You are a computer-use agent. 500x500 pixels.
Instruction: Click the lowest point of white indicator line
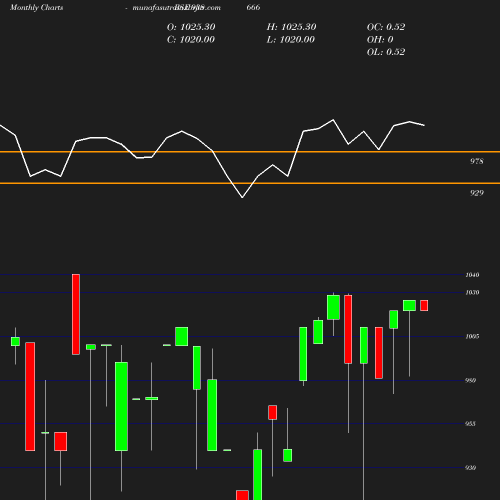(242, 197)
